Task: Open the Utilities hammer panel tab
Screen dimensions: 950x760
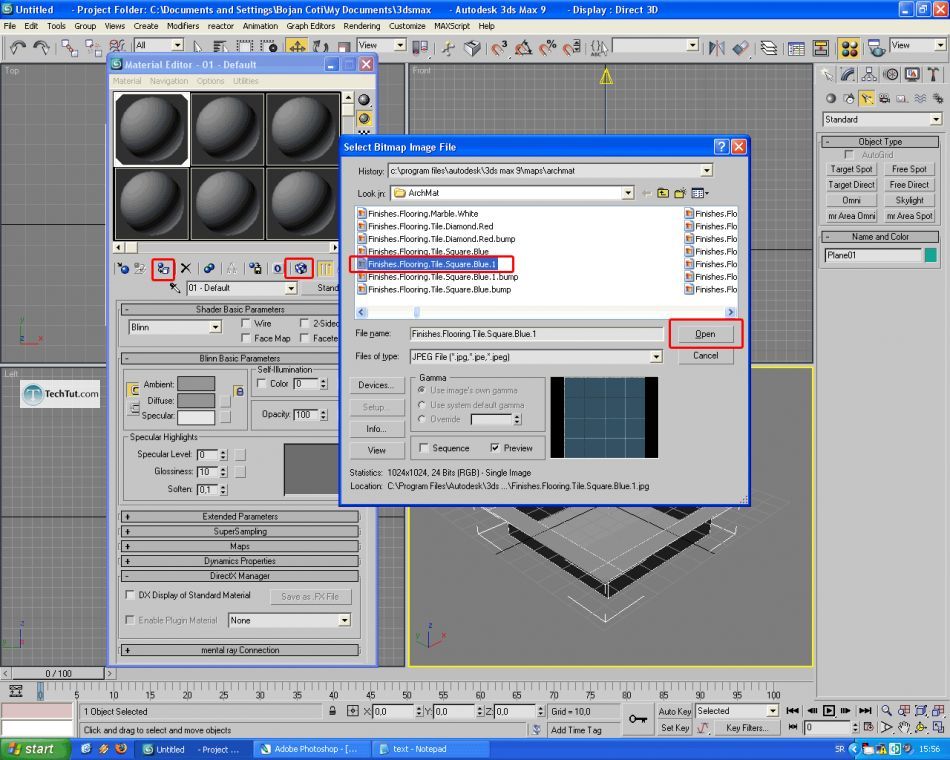Action: pyautogui.click(x=933, y=75)
